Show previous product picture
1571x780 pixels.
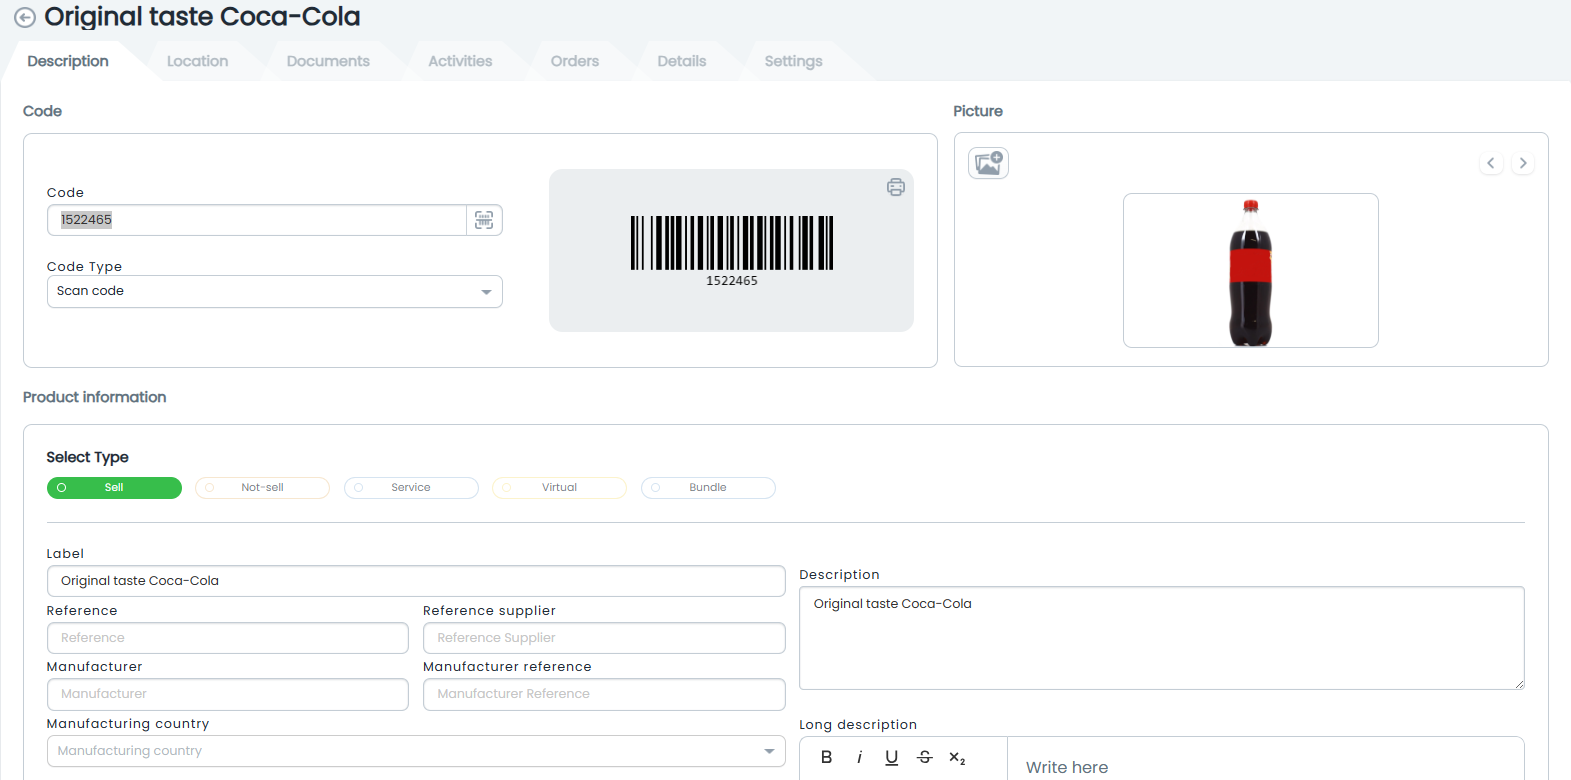click(x=1491, y=163)
